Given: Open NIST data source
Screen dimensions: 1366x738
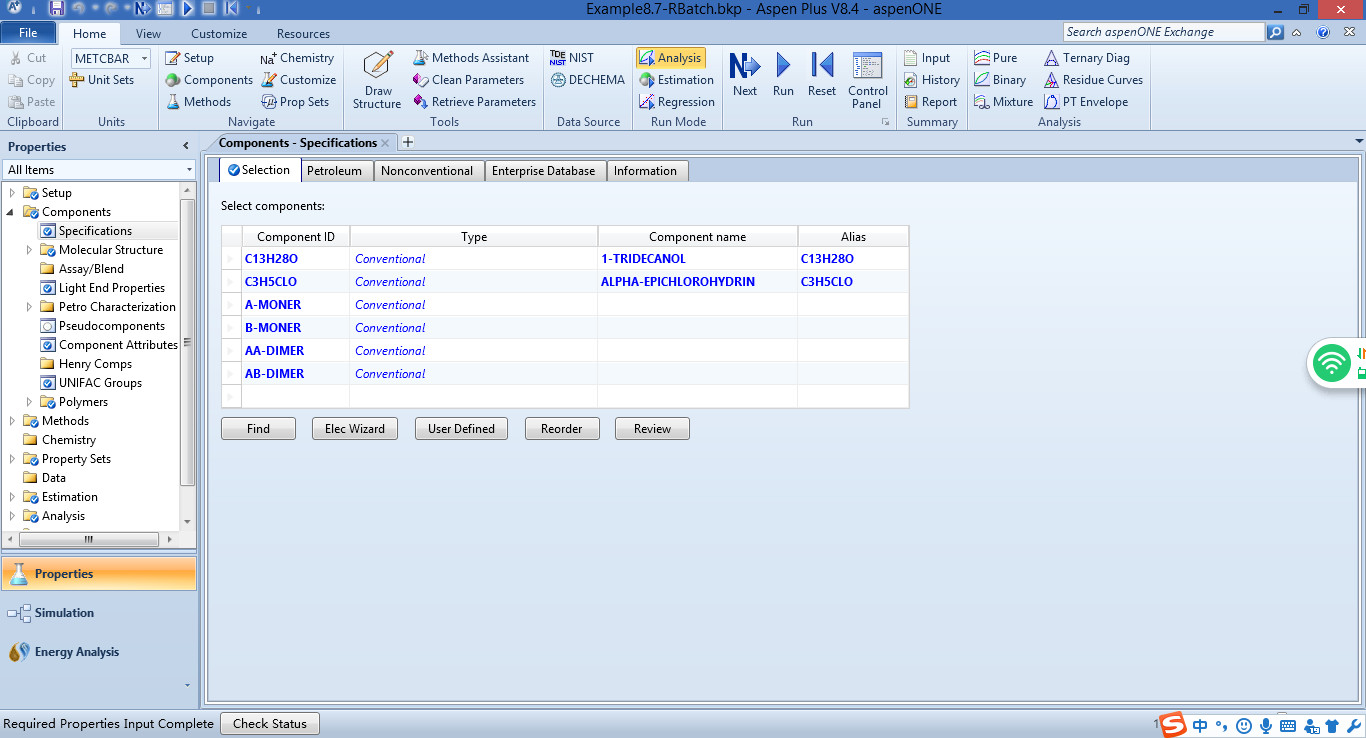Looking at the screenshot, I should pos(572,58).
